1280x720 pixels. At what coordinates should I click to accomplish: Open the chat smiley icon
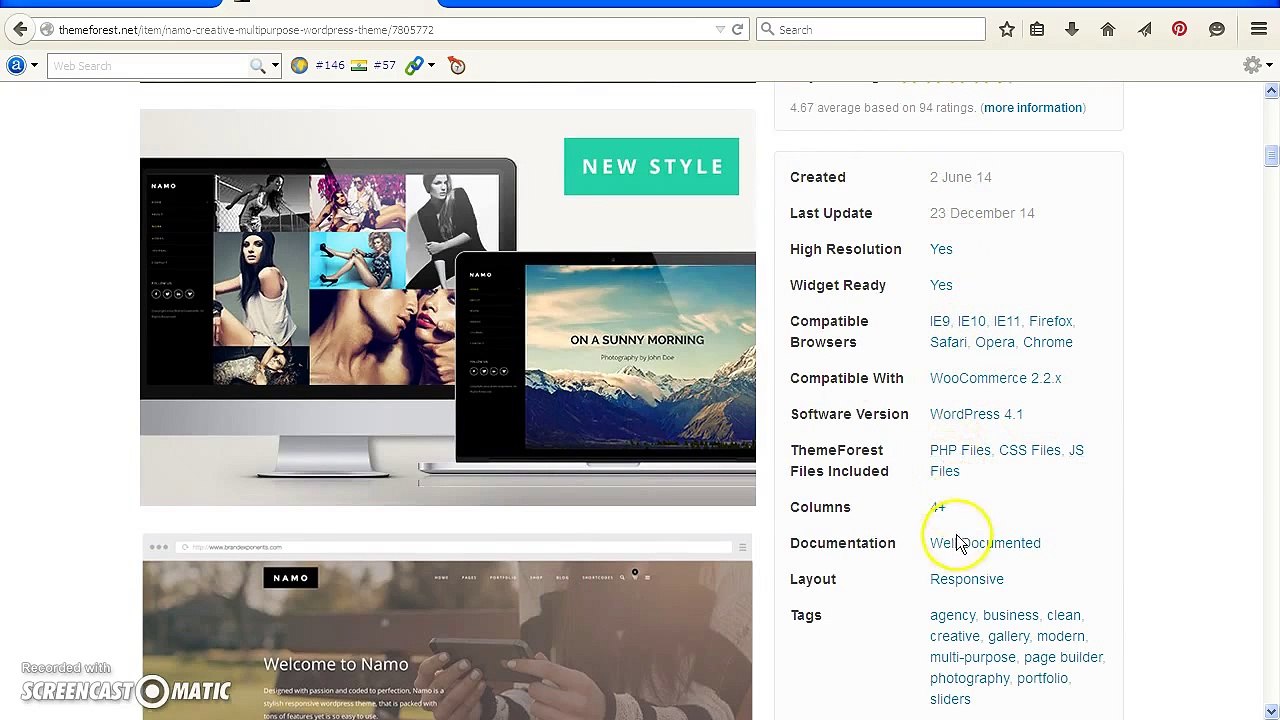pyautogui.click(x=1217, y=29)
